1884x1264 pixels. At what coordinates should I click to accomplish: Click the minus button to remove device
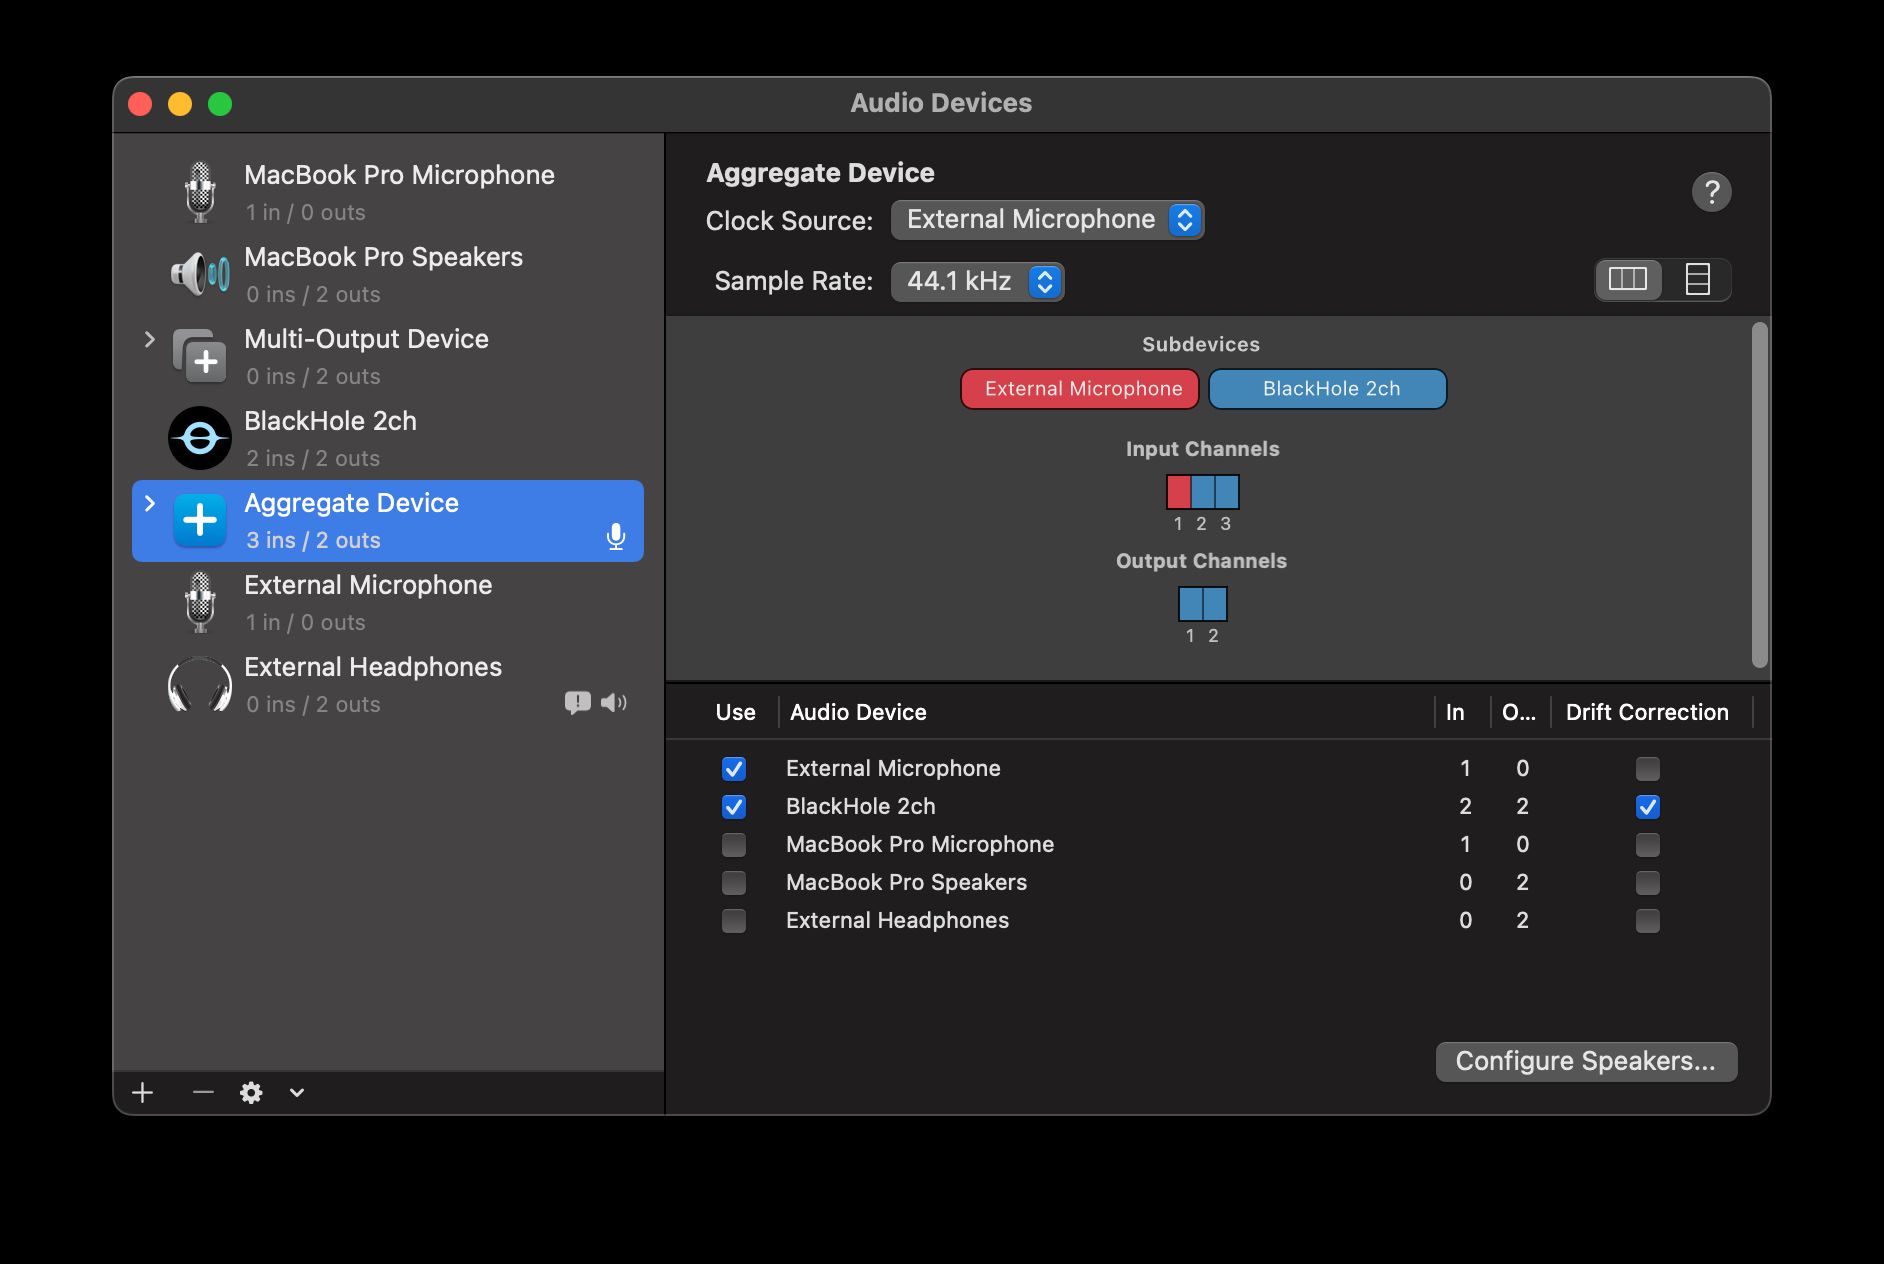[x=203, y=1092]
